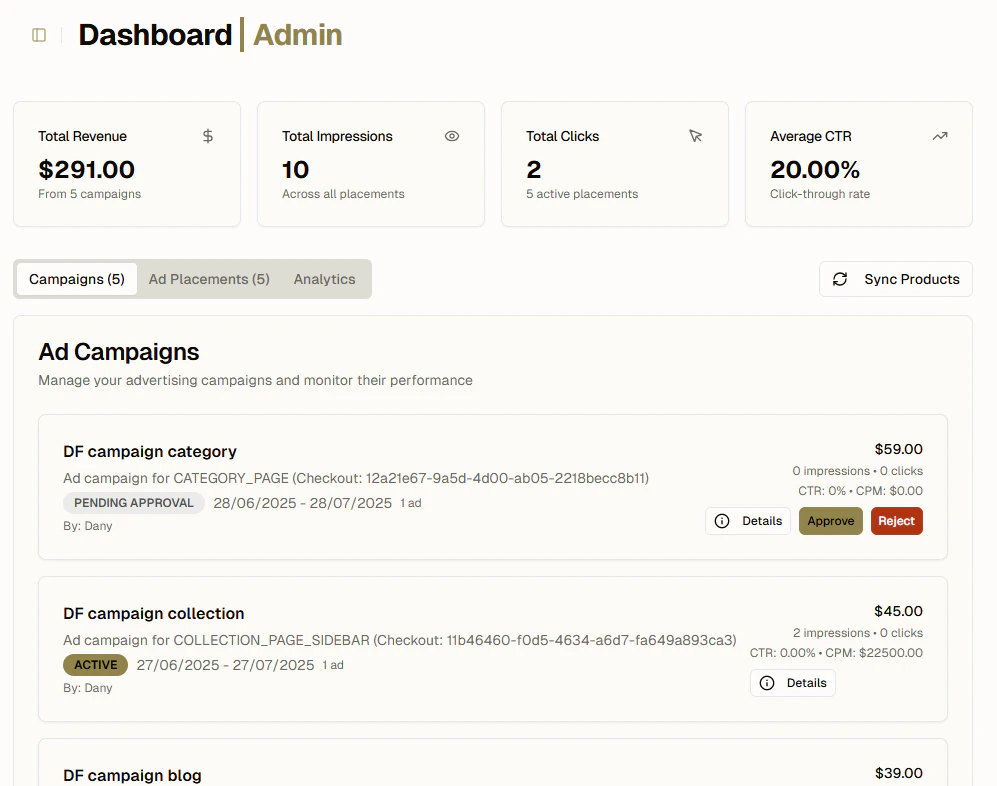997x786 pixels.
Task: Select the Analytics tab
Action: (324, 279)
